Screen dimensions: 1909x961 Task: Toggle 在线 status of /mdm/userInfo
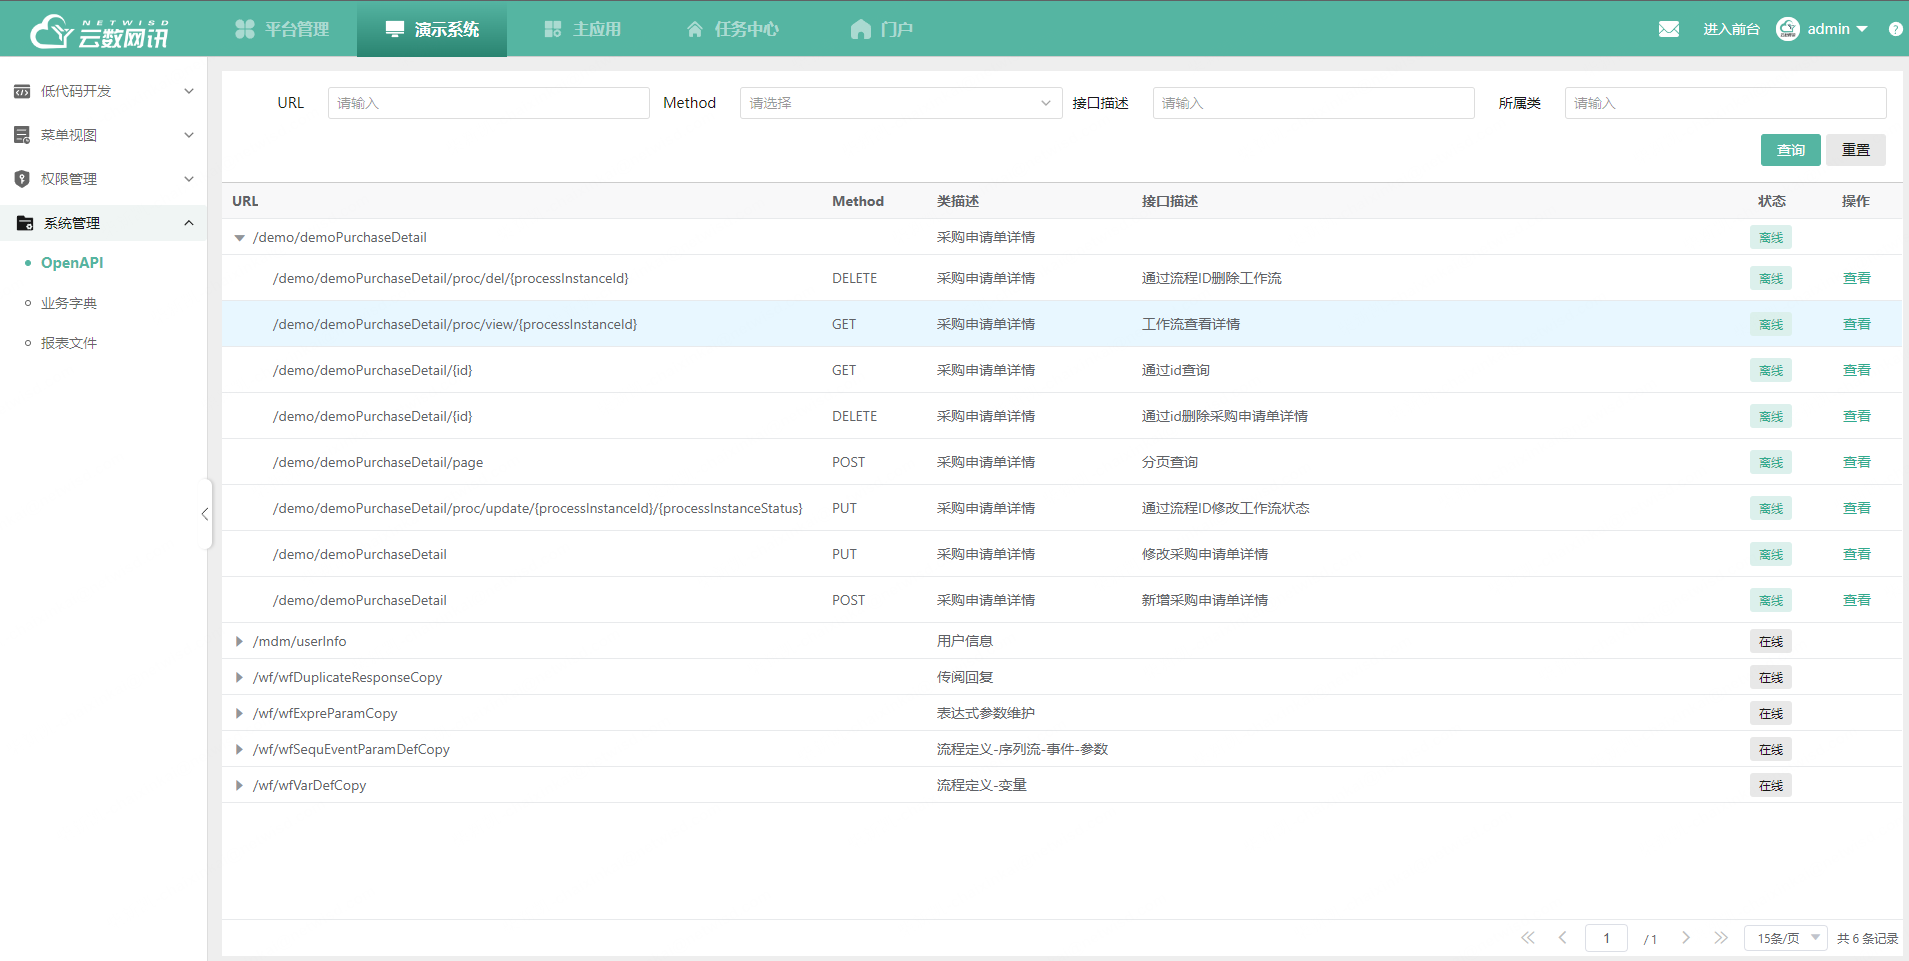pos(1769,641)
